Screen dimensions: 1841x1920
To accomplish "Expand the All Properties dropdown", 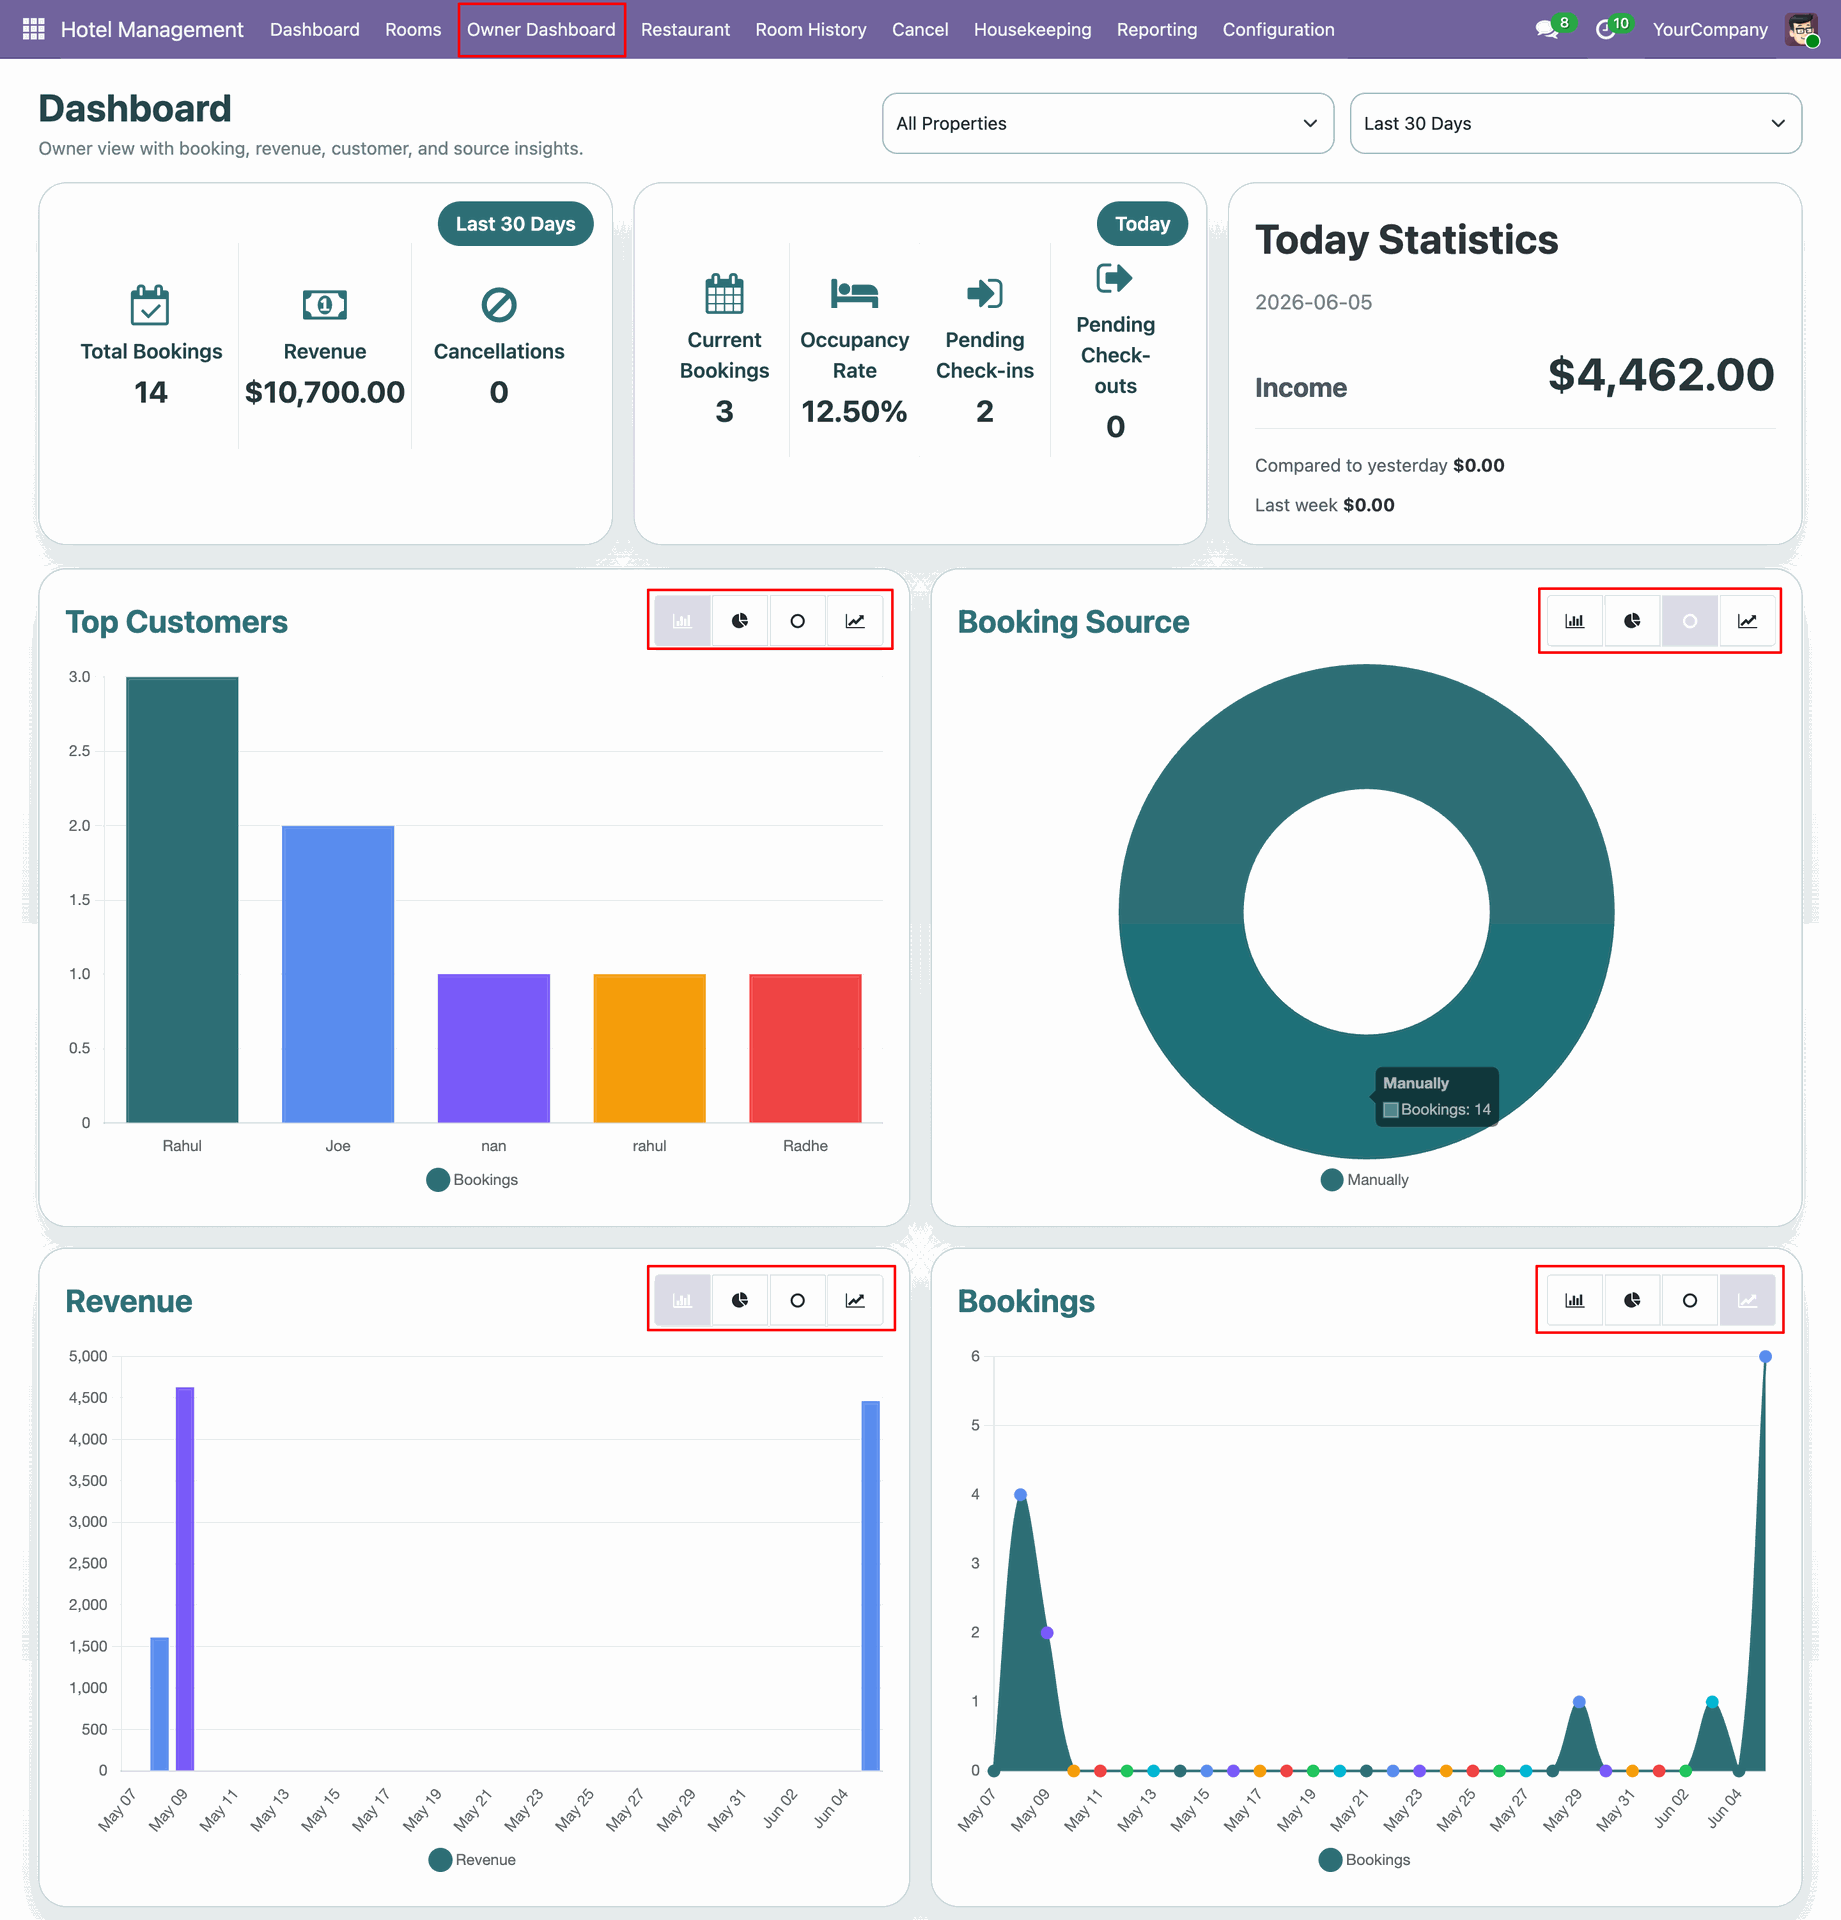I will coord(1108,124).
